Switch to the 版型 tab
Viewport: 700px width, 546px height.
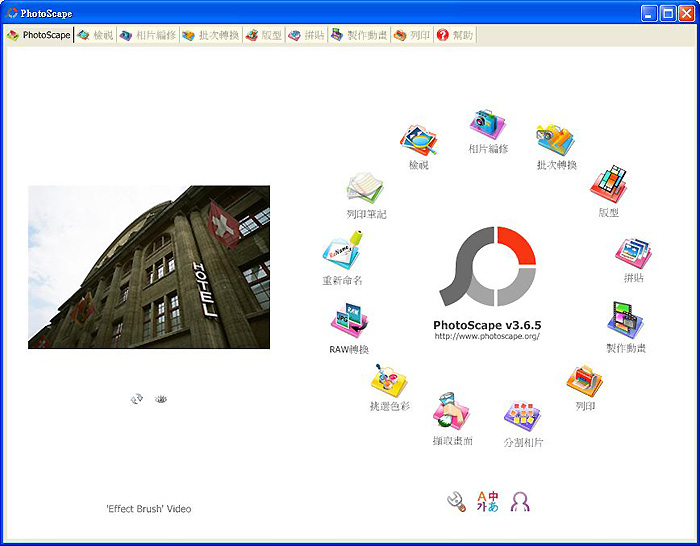tap(264, 35)
